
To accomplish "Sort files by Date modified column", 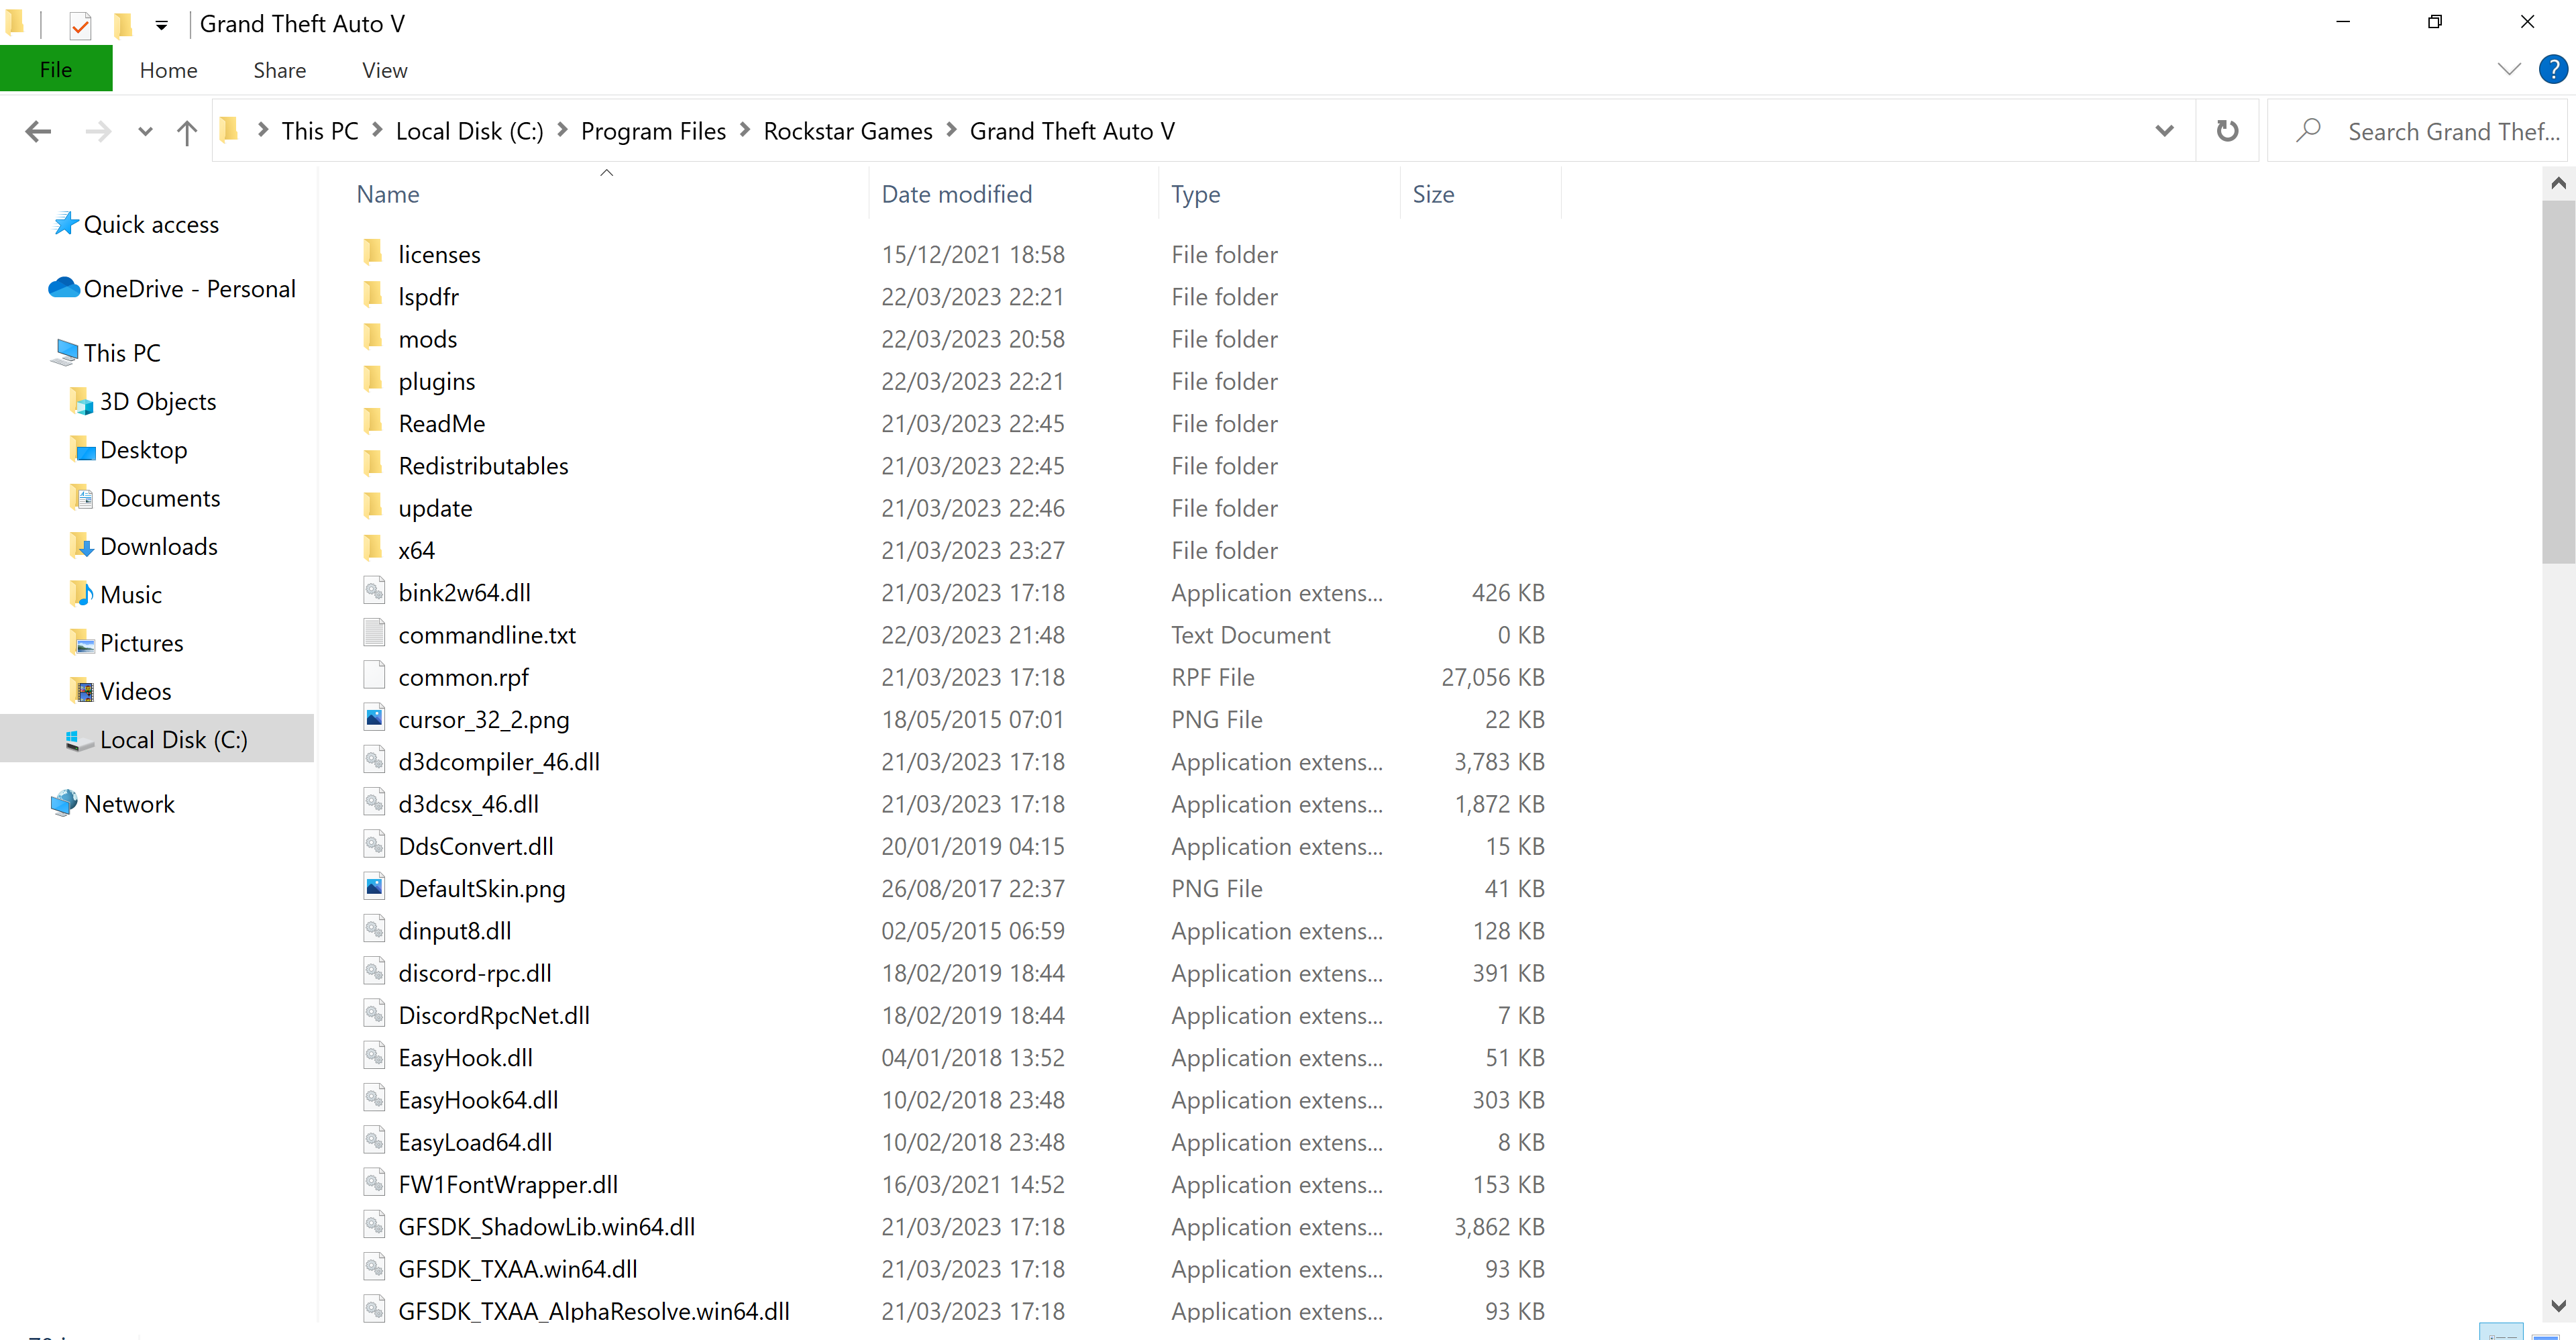I will pos(956,194).
